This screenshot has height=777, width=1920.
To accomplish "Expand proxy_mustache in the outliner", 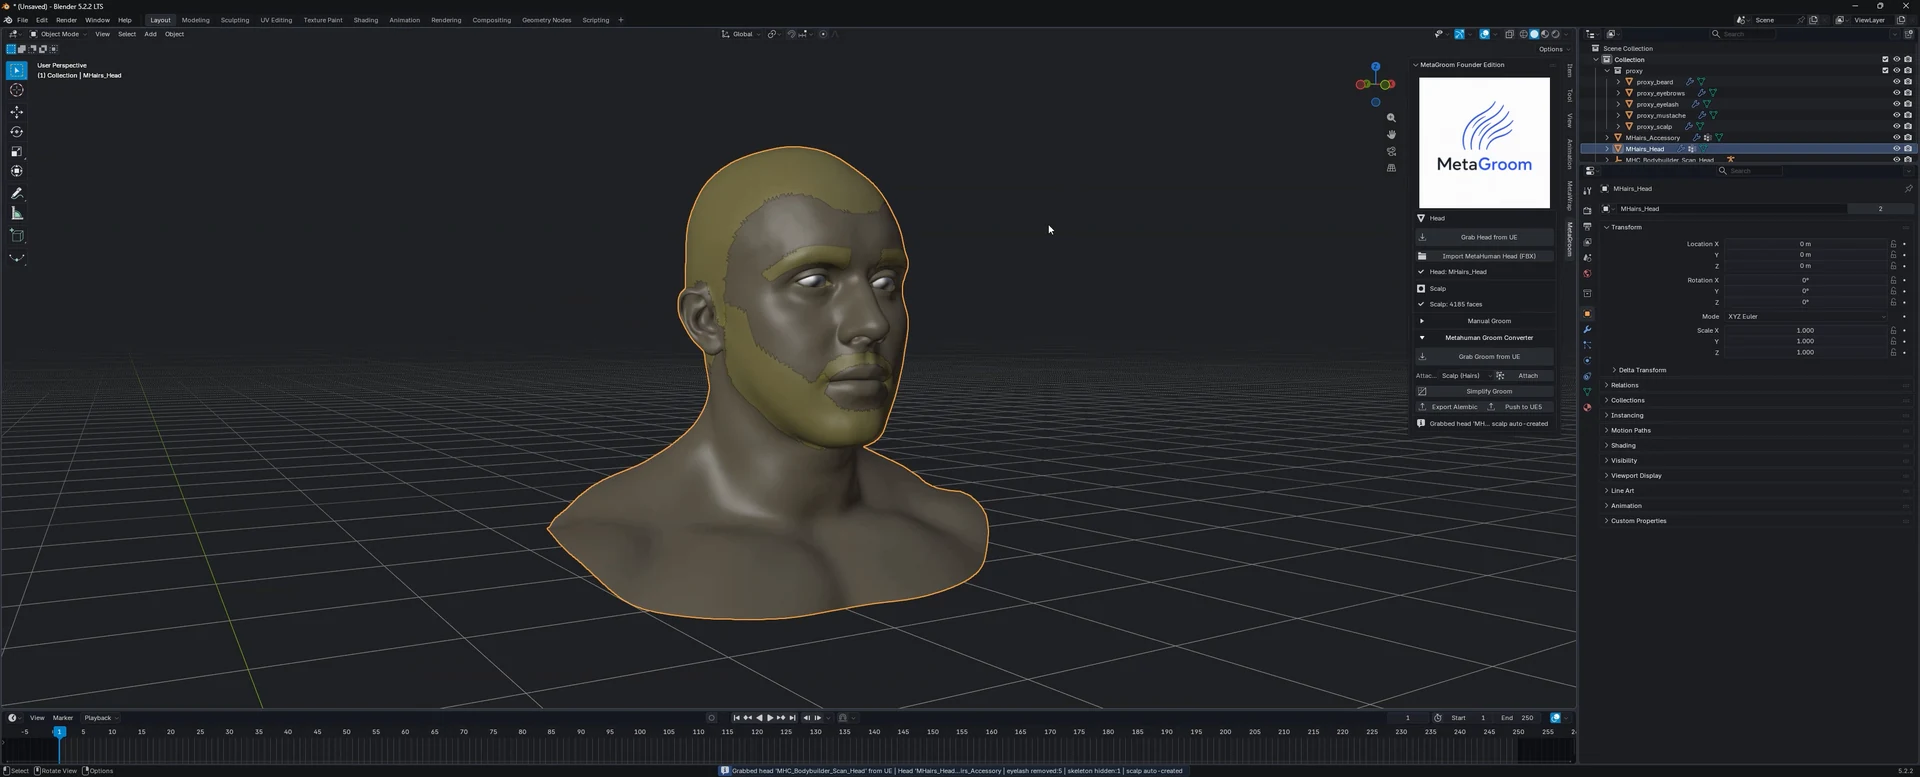I will point(1618,116).
